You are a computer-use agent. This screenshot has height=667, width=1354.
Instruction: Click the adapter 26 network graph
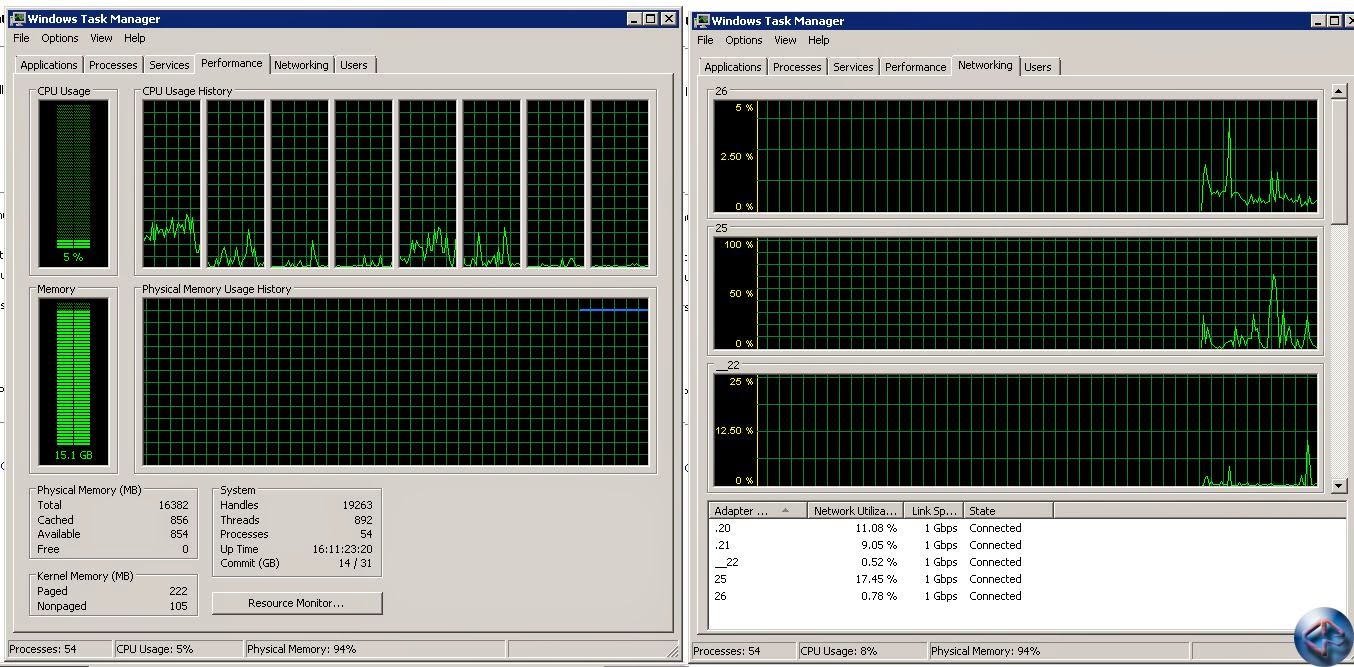[x=1015, y=155]
